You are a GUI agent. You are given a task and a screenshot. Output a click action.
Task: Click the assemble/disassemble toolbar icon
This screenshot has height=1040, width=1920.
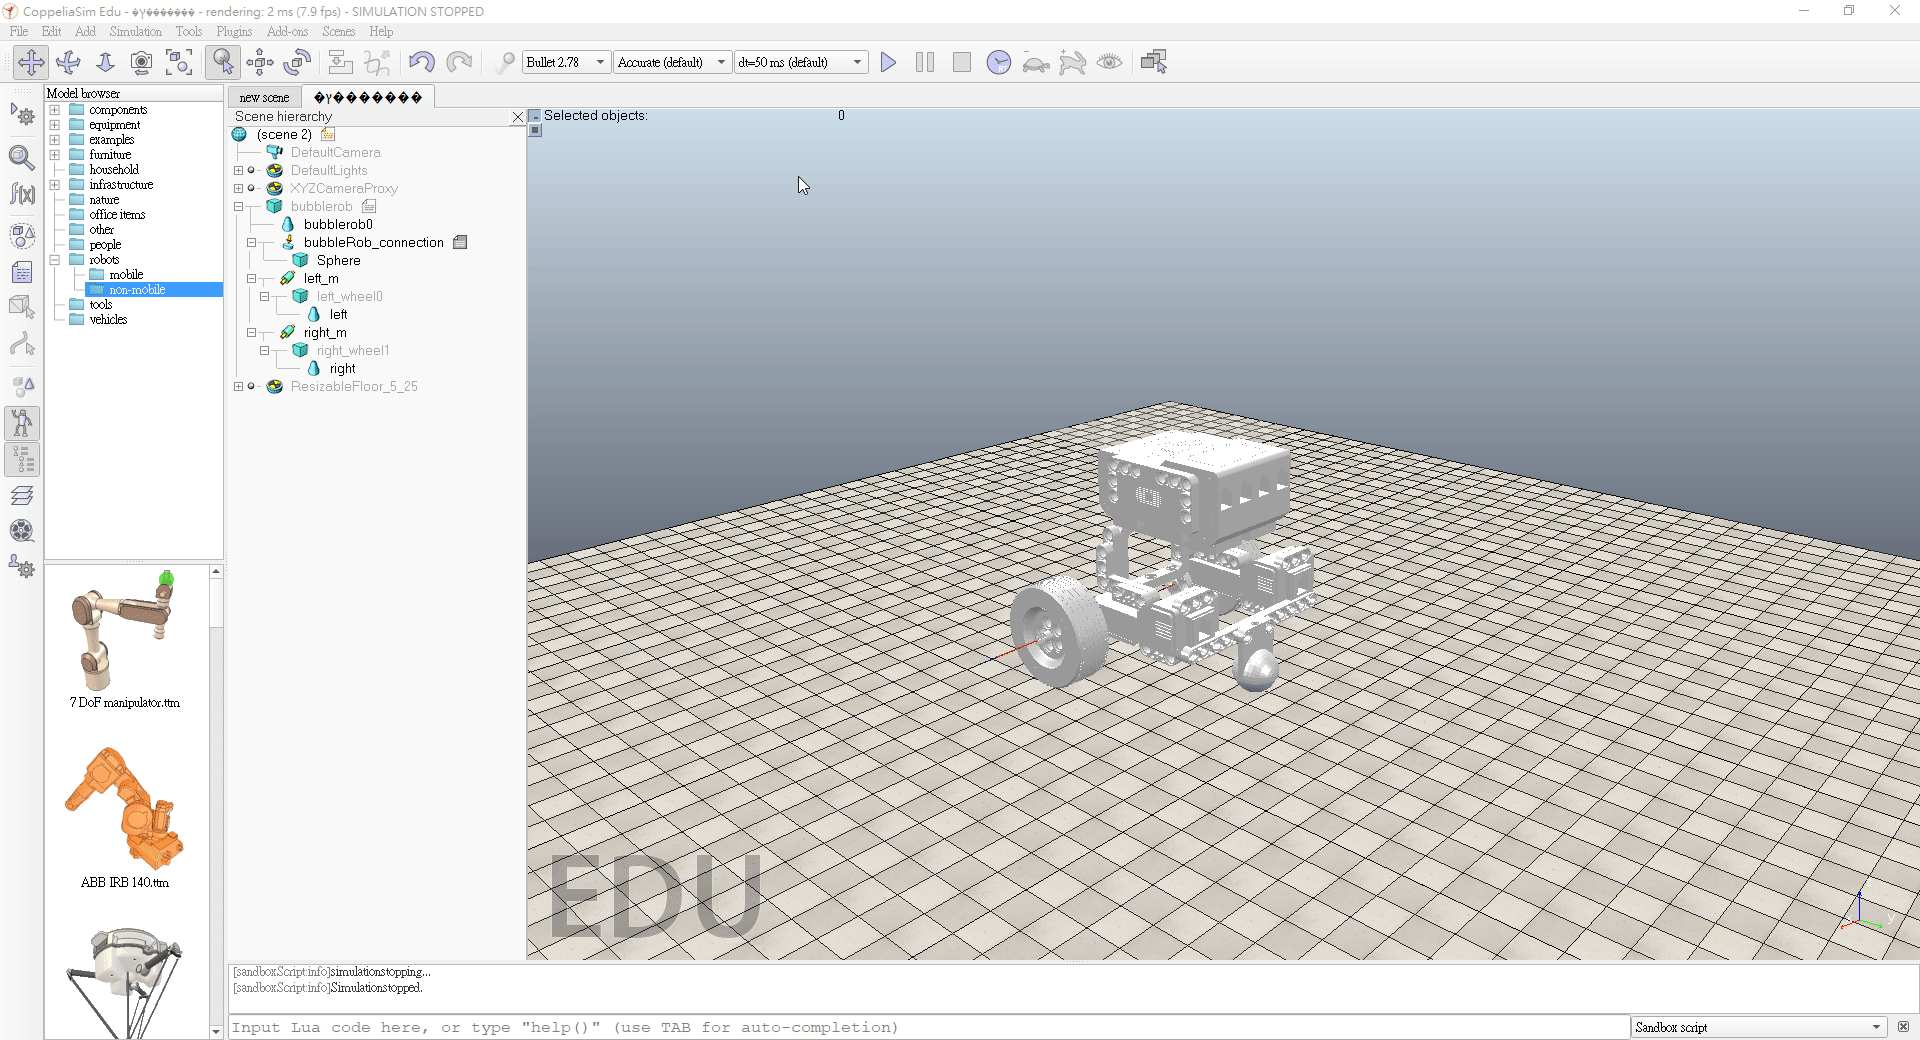(340, 62)
